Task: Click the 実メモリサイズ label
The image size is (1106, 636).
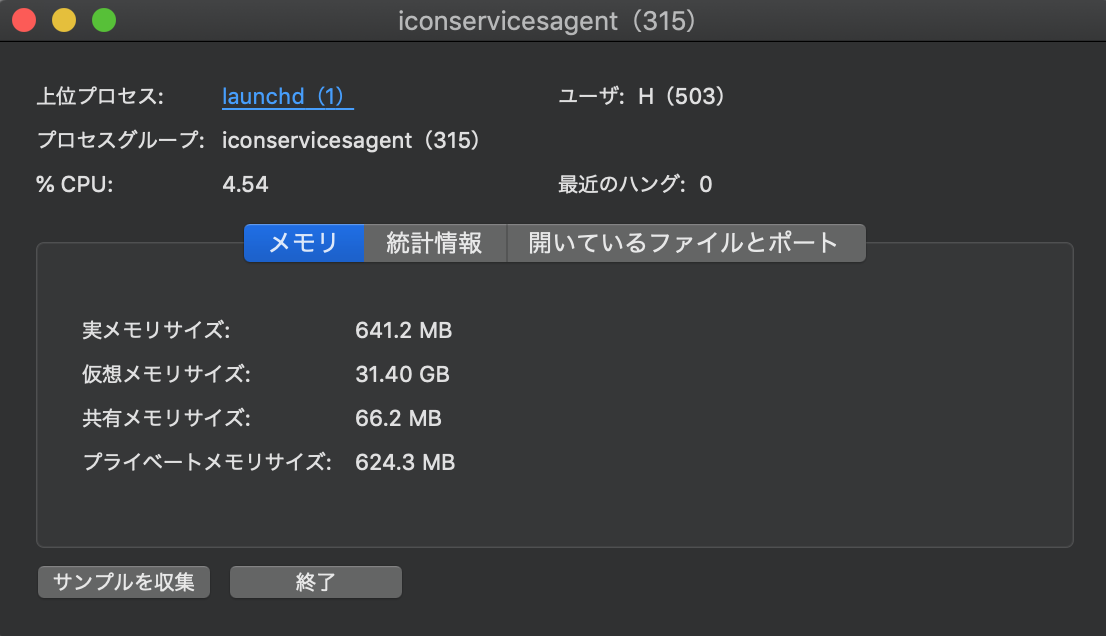Action: point(156,330)
